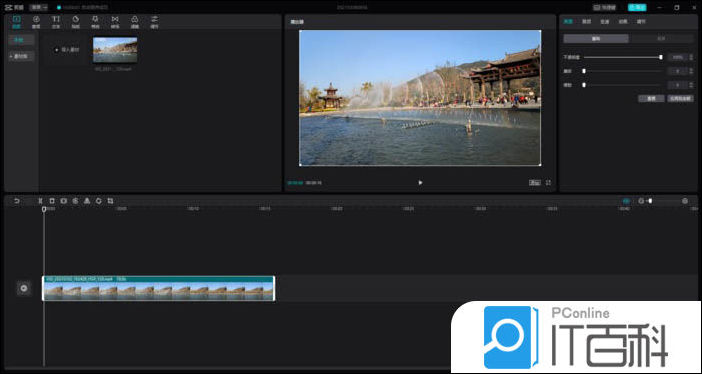Screen dimensions: 702x374
Task: Open the Effects (star) tab
Action: 95,22
